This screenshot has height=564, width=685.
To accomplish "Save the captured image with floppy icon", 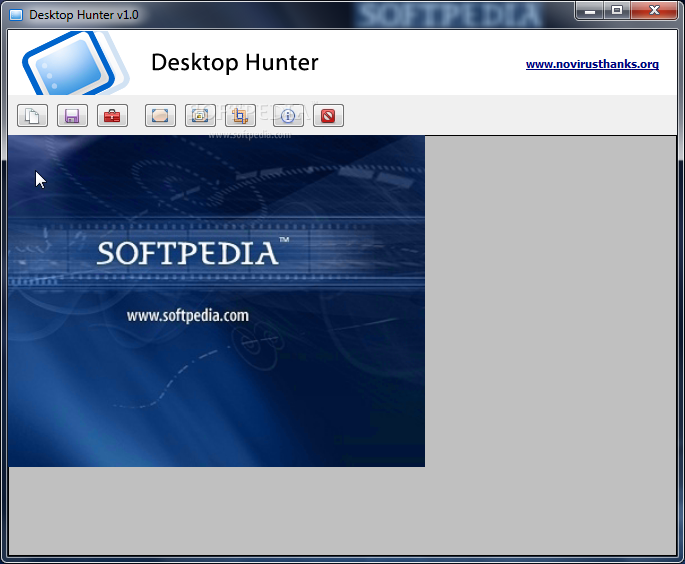I will pos(72,116).
